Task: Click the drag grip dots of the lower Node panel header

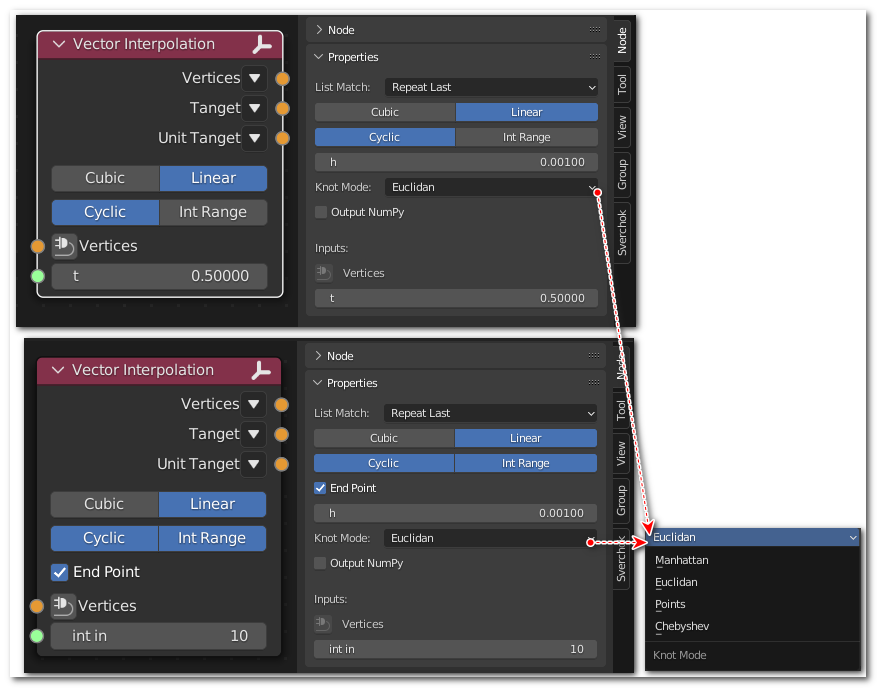Action: (x=594, y=356)
